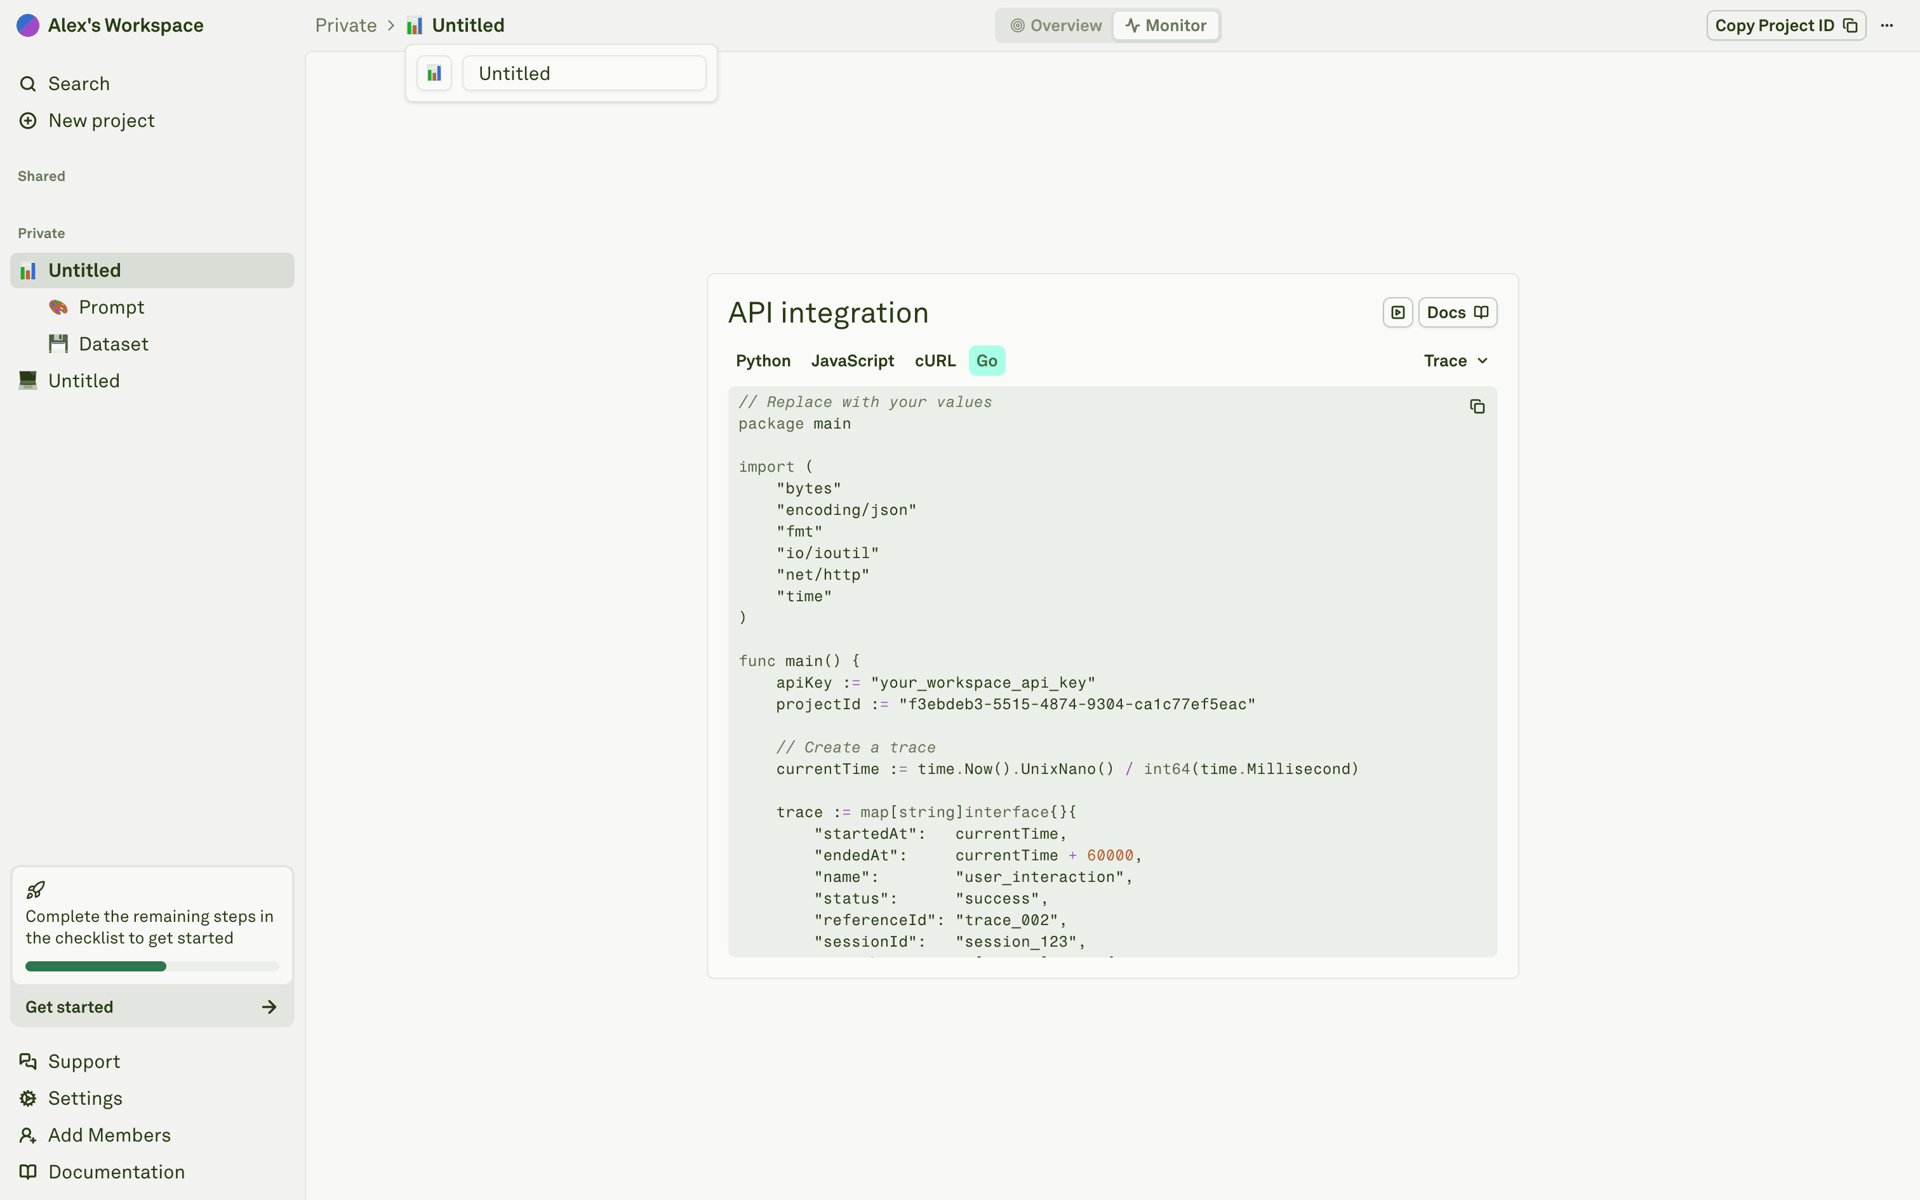The height and width of the screenshot is (1200, 1920).
Task: Click the copy icon beside Copy Project ID
Action: coord(1850,26)
